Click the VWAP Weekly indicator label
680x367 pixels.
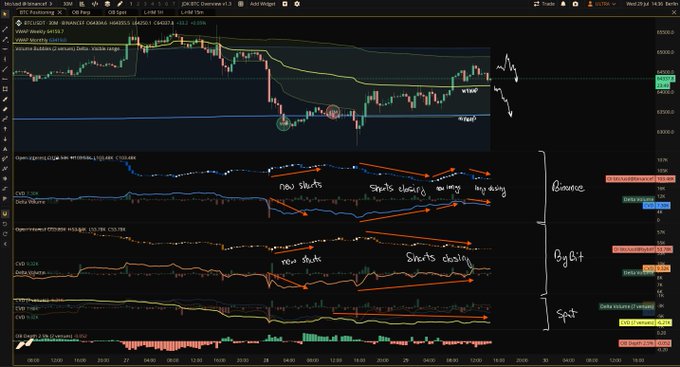click(39, 32)
